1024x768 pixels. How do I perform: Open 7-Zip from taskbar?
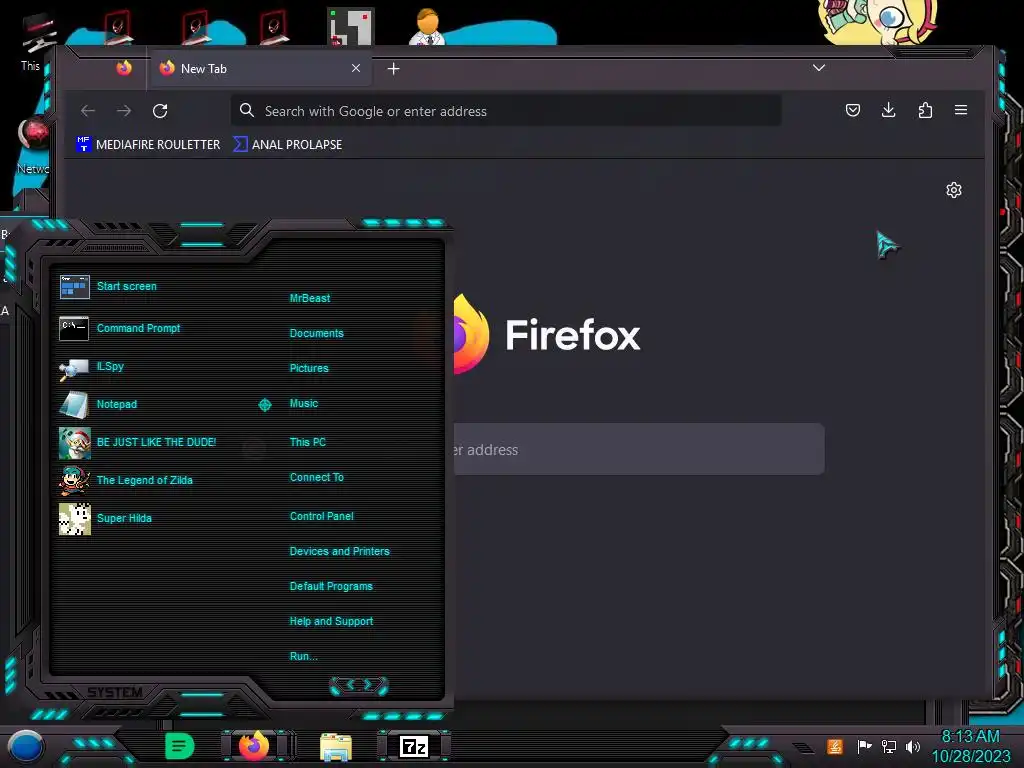tap(414, 746)
